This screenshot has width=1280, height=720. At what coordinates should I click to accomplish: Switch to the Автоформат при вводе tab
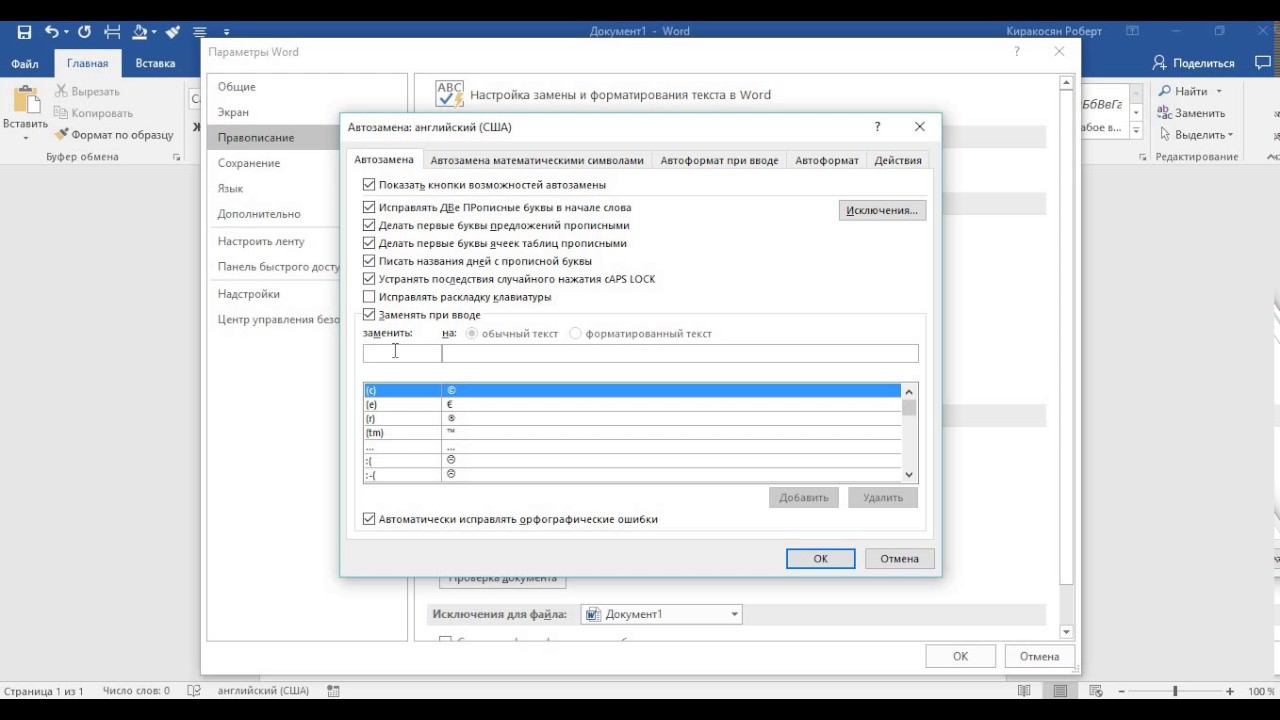coord(719,160)
